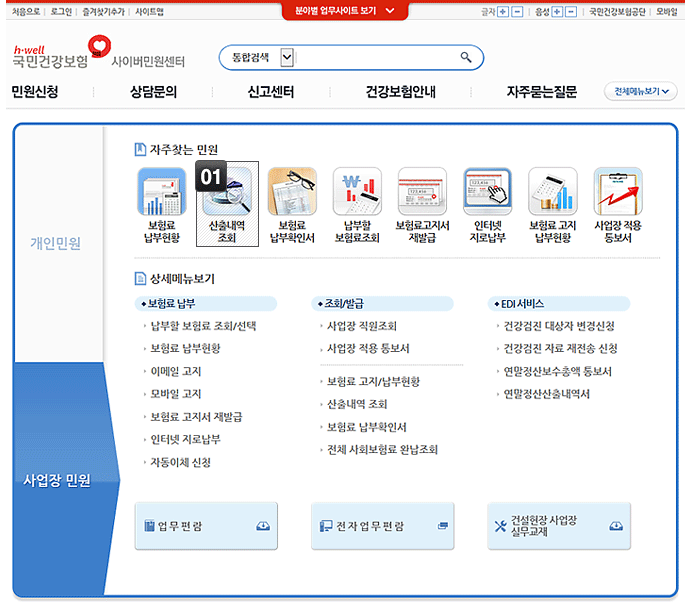Click the icon on 전자업무편람 button
The width and height of the screenshot is (690, 608).
point(443,526)
